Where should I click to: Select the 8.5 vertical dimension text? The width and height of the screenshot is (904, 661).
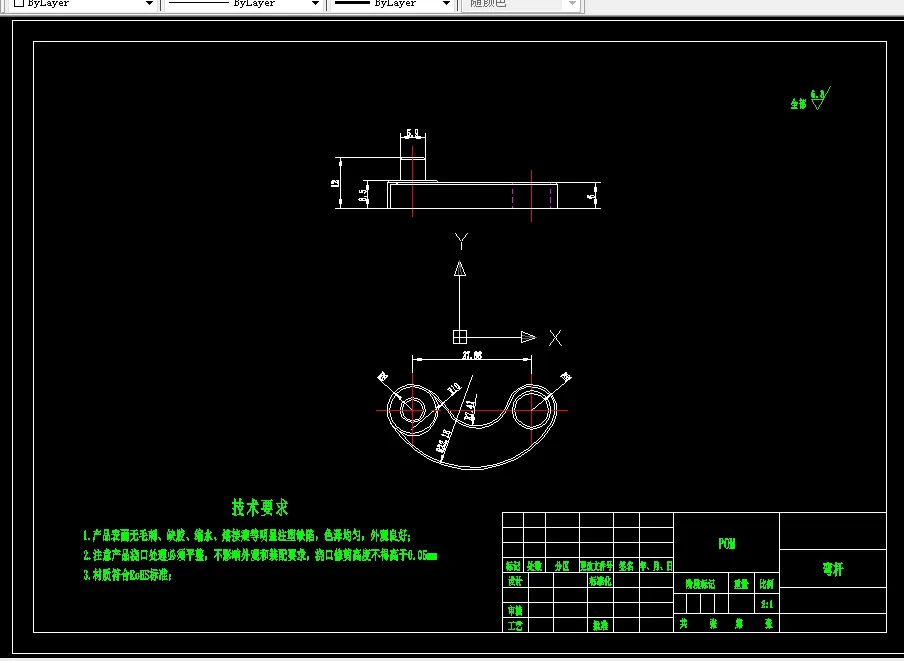coord(363,195)
